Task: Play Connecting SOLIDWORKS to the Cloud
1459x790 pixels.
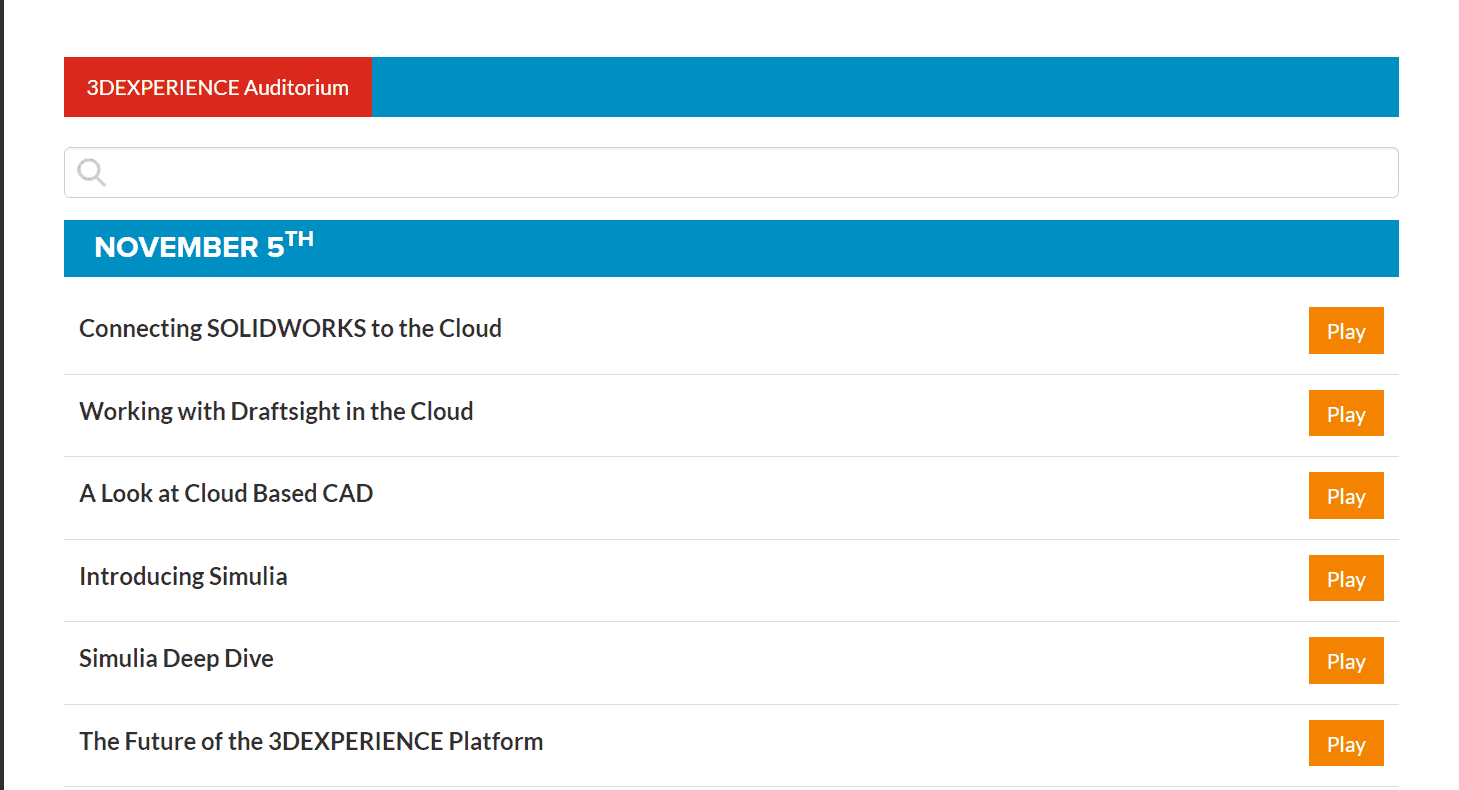Action: [x=1346, y=331]
